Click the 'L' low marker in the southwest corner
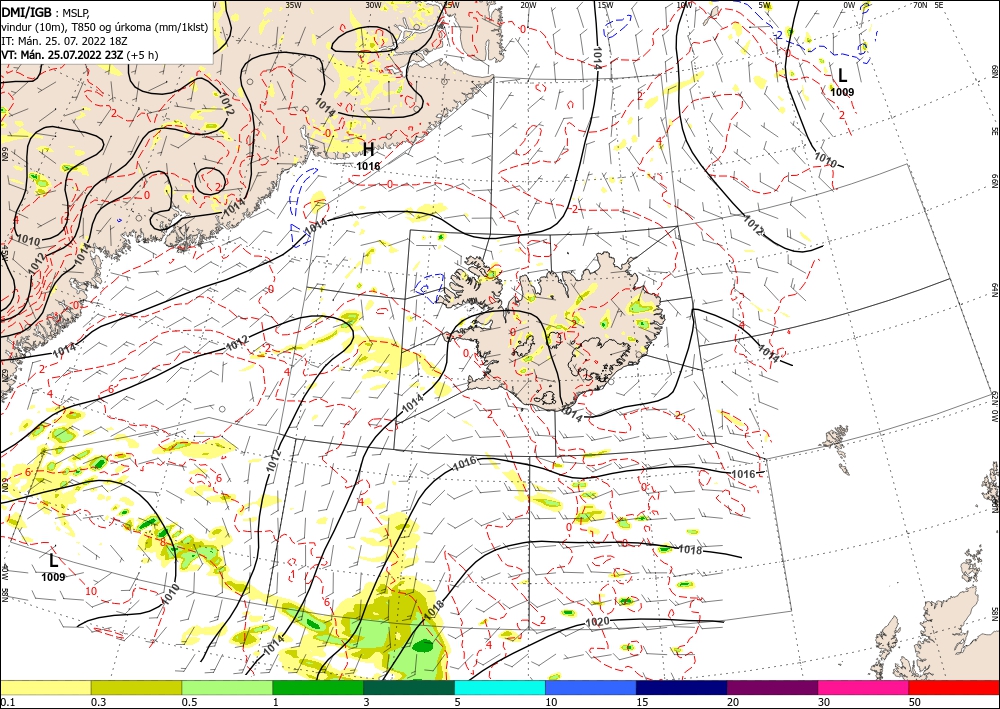1000x709 pixels. [54, 561]
